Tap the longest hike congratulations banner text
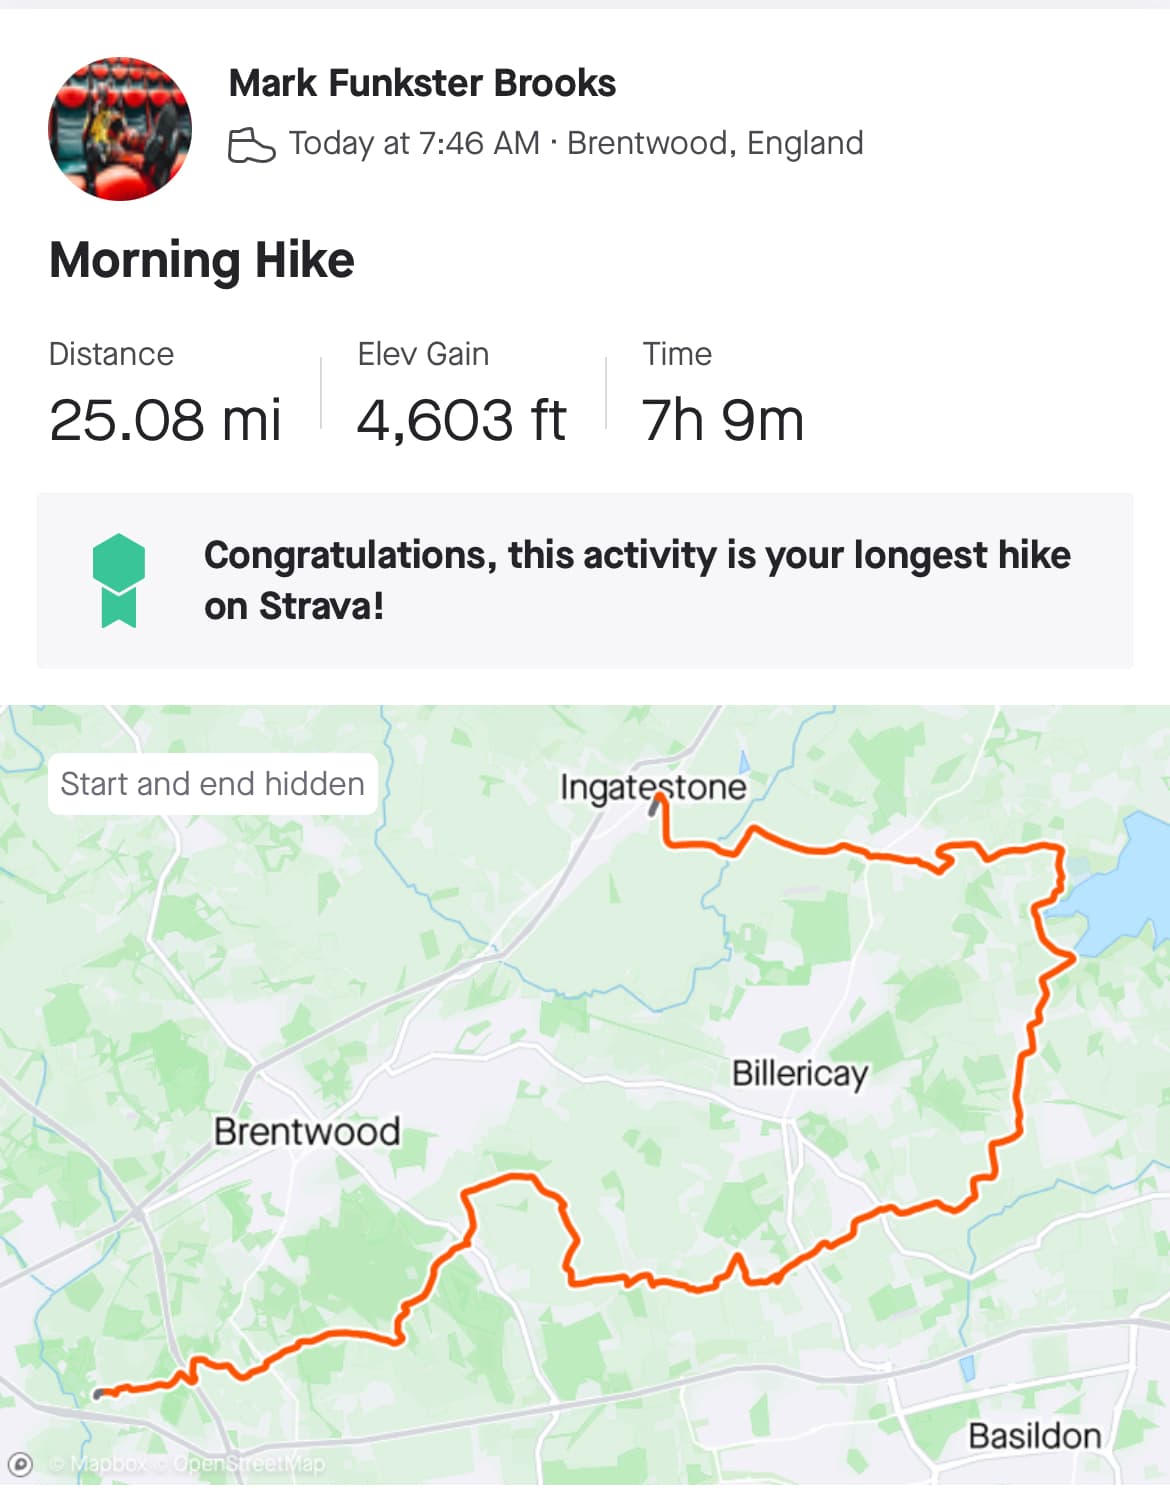 pos(637,580)
